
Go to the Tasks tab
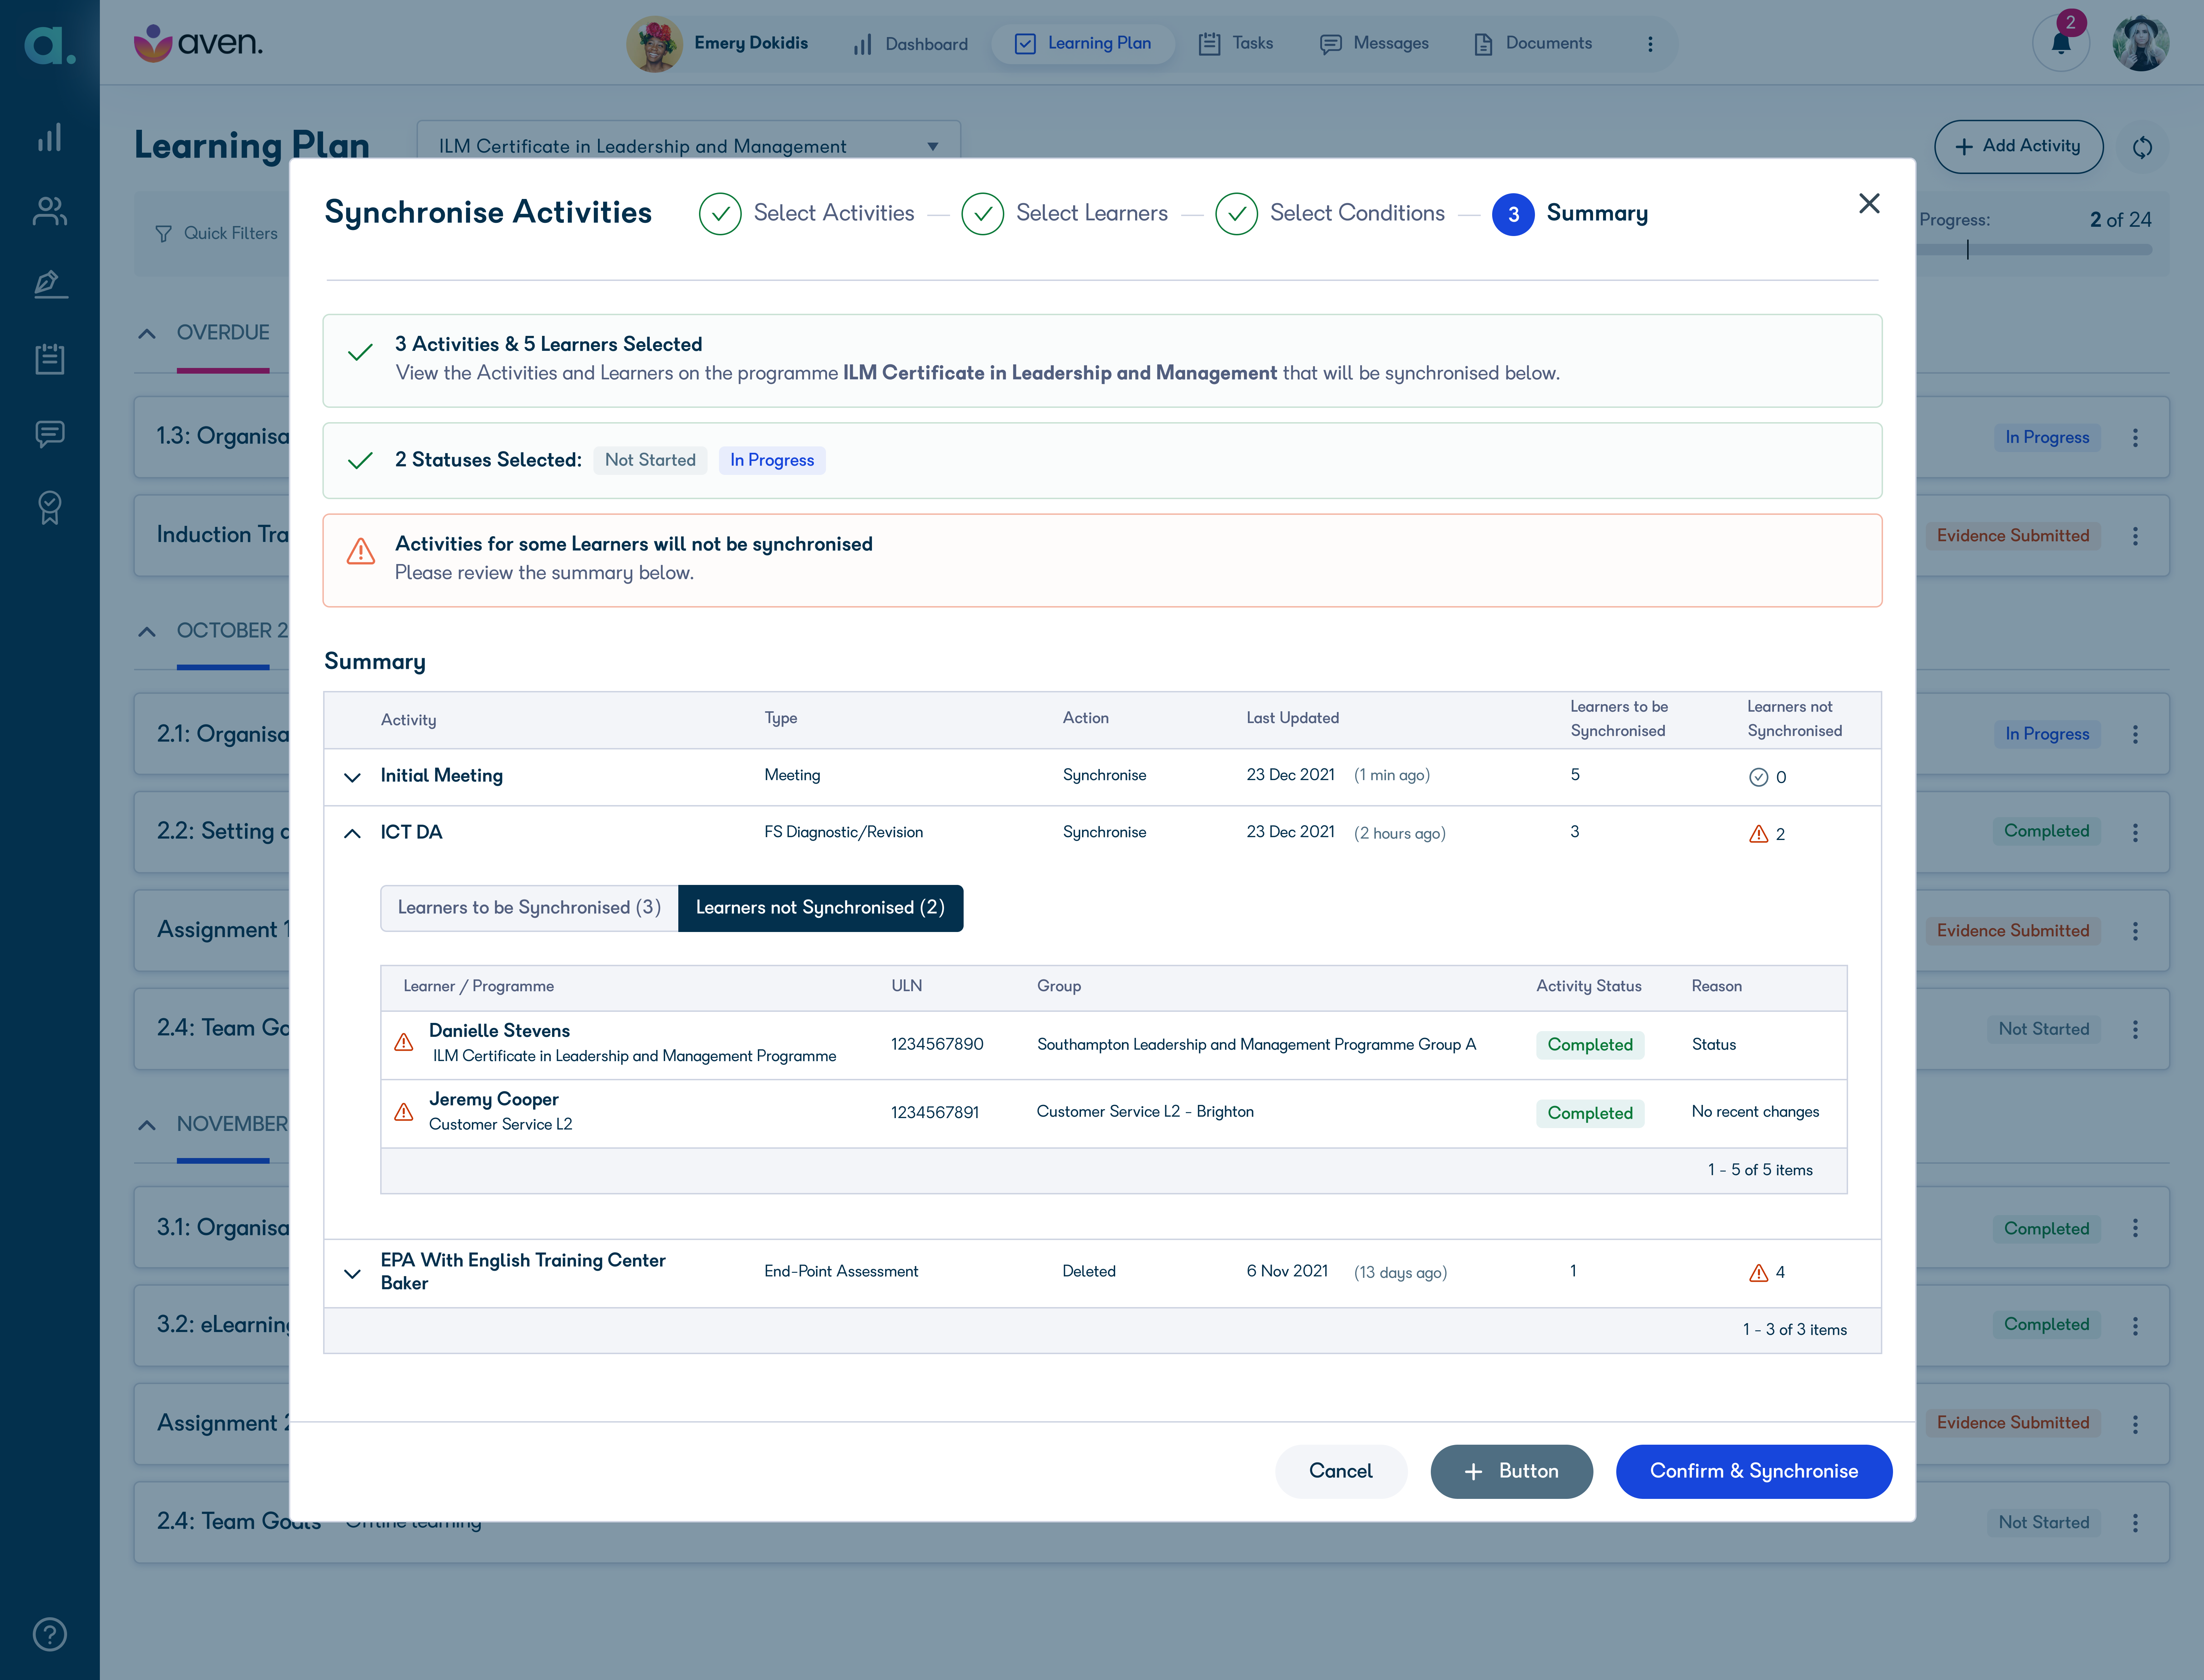(1236, 44)
